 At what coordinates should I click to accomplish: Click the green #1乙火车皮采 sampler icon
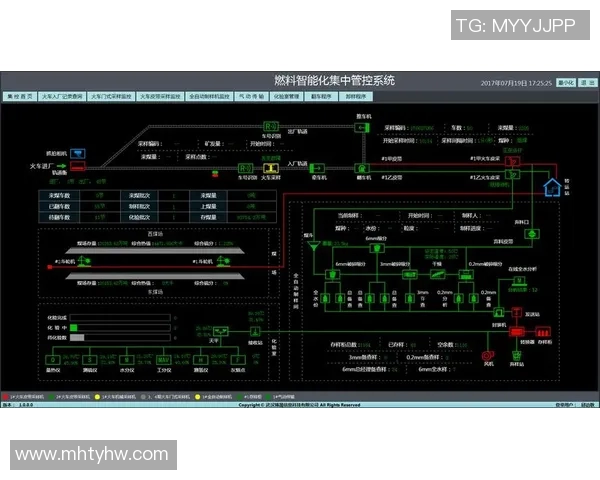[x=514, y=175]
